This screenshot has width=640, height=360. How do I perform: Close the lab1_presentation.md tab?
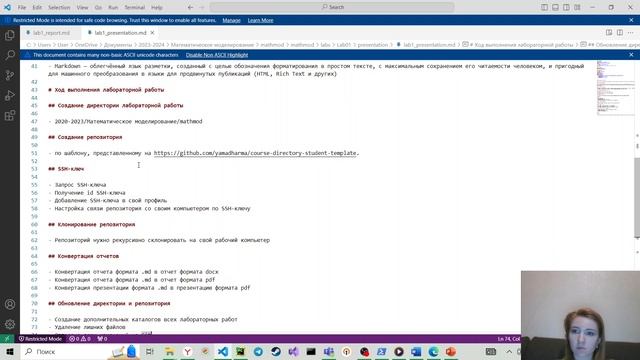click(x=152, y=33)
